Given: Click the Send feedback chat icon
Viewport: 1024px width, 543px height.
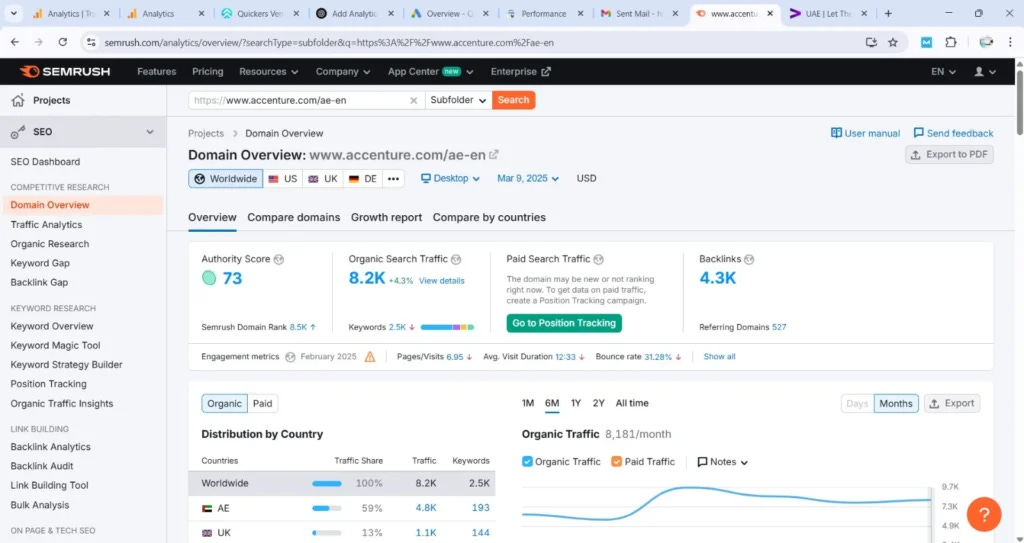Looking at the screenshot, I should pyautogui.click(x=918, y=133).
